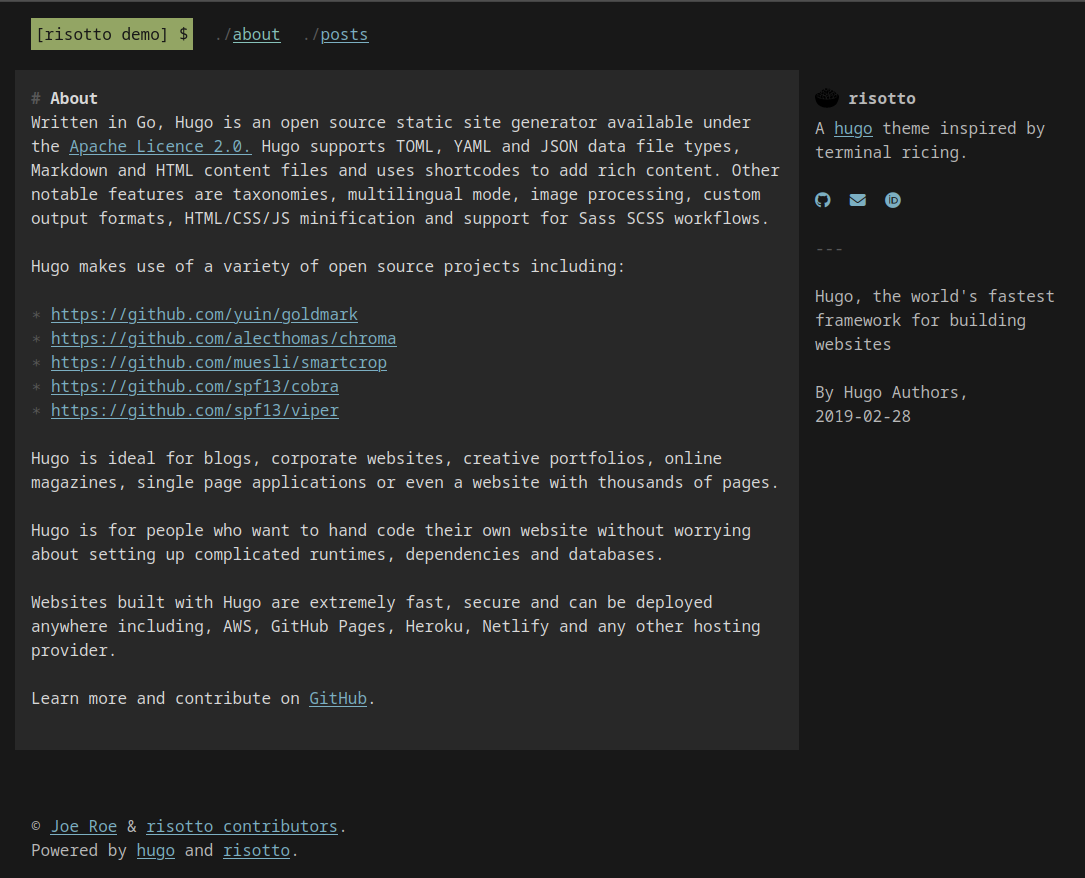Follow the spf13/viper GitHub link
The height and width of the screenshot is (878, 1085).
tap(194, 410)
